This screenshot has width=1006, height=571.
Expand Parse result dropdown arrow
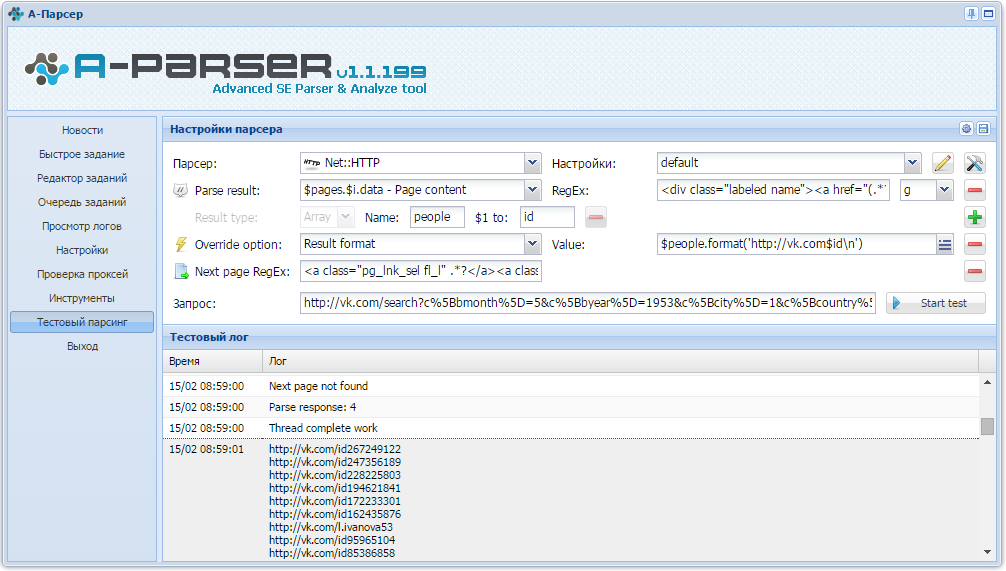click(x=532, y=190)
